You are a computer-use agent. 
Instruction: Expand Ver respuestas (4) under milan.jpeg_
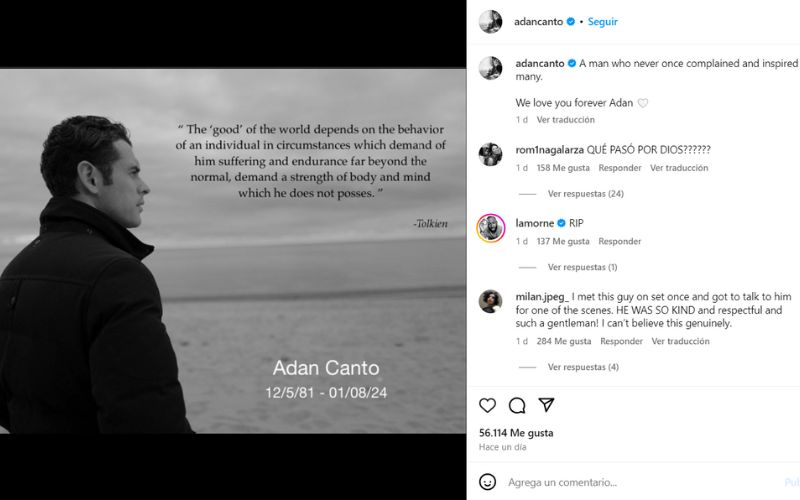pyautogui.click(x=583, y=367)
